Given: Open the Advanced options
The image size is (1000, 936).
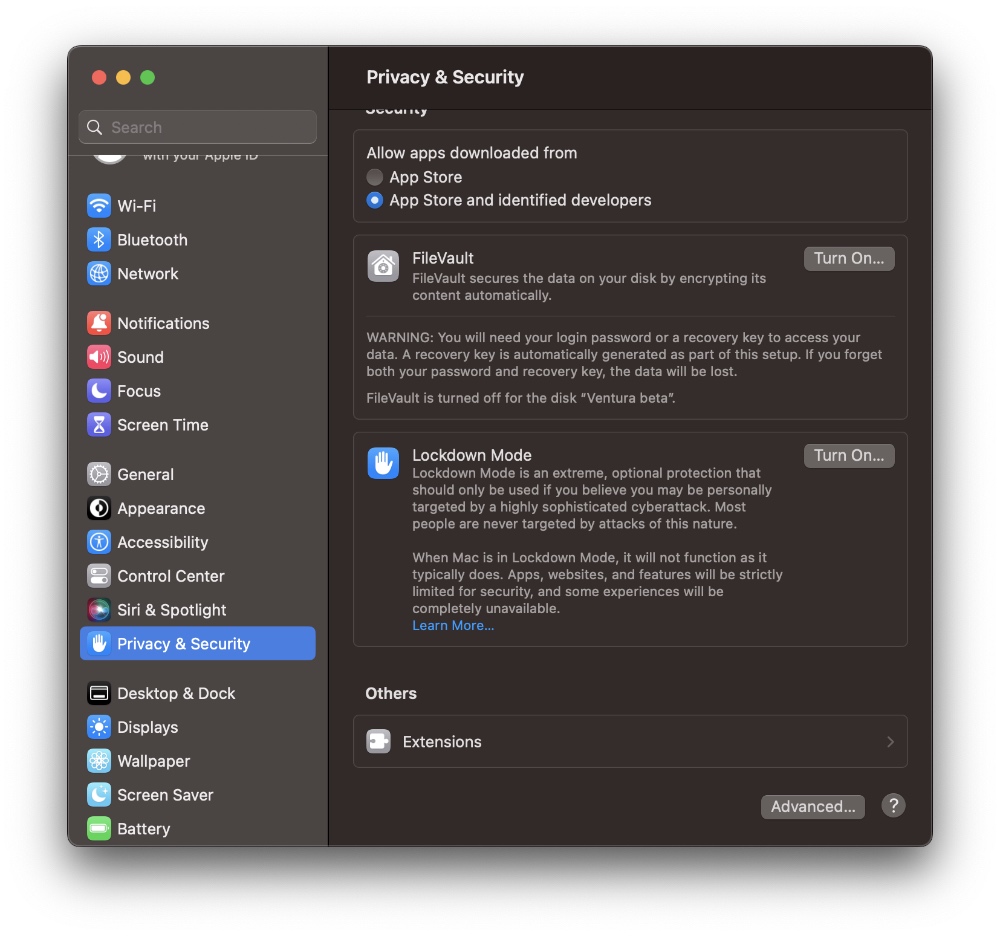Looking at the screenshot, I should pyautogui.click(x=812, y=806).
